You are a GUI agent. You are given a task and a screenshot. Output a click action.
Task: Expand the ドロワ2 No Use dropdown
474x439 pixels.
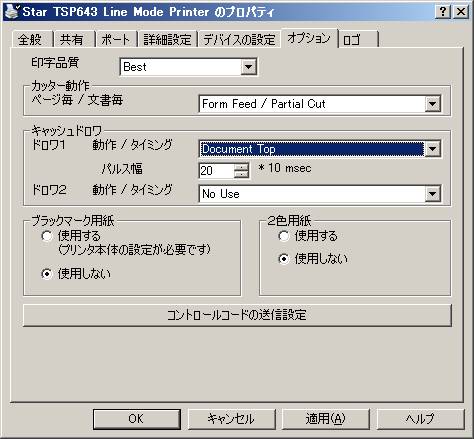tap(433, 194)
